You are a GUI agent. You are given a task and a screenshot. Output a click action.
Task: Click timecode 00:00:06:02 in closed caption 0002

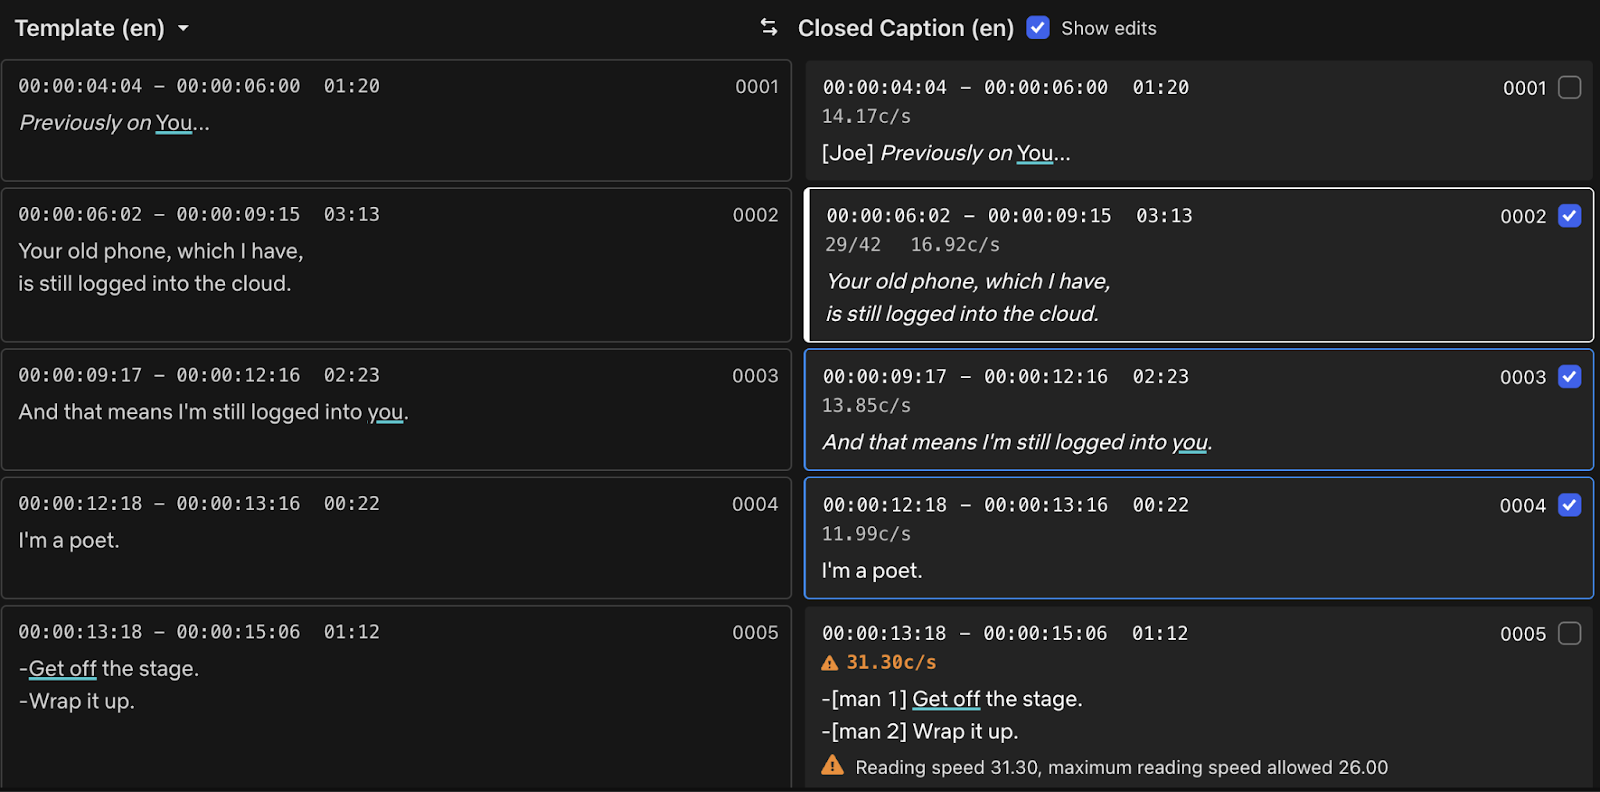click(x=888, y=216)
